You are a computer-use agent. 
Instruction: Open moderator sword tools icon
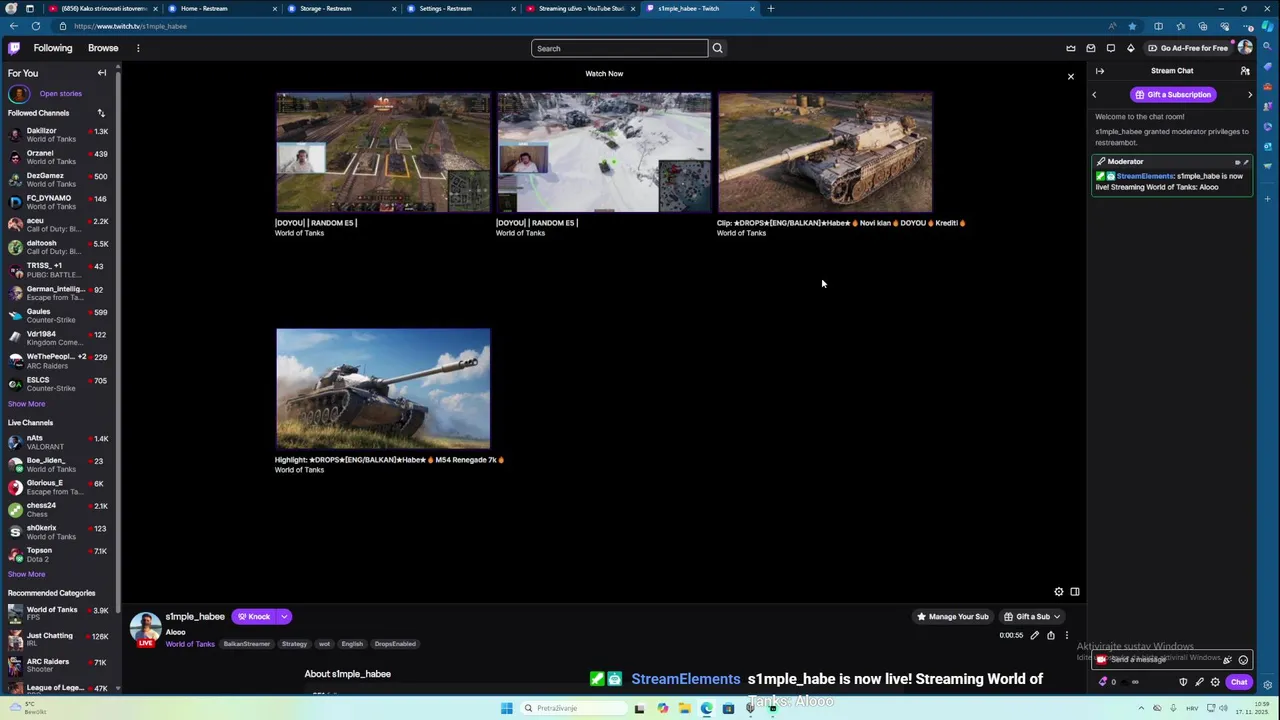tap(1199, 682)
